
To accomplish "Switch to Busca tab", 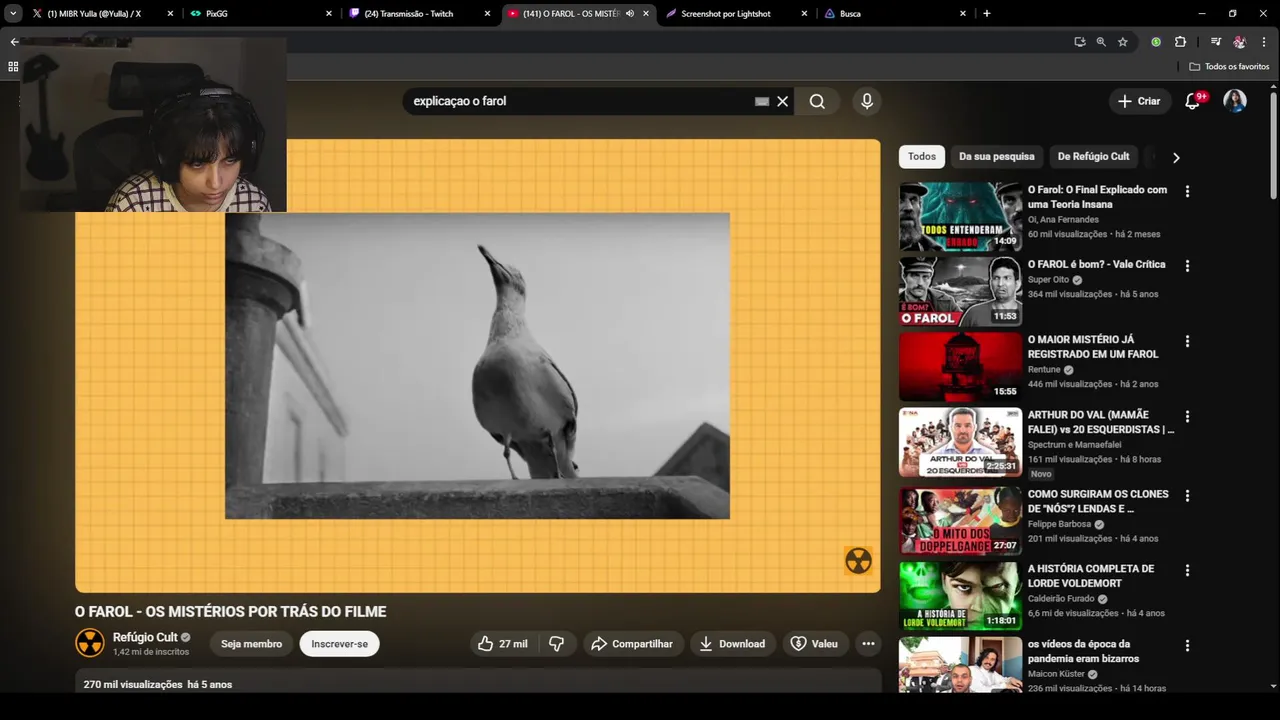I will tap(893, 14).
